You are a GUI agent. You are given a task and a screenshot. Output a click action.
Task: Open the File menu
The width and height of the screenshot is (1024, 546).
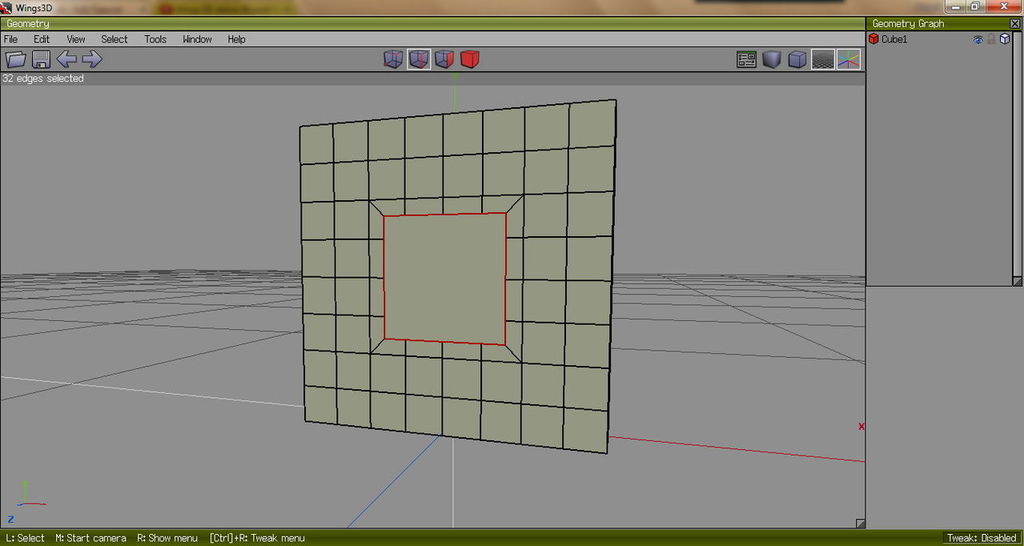pyautogui.click(x=11, y=39)
